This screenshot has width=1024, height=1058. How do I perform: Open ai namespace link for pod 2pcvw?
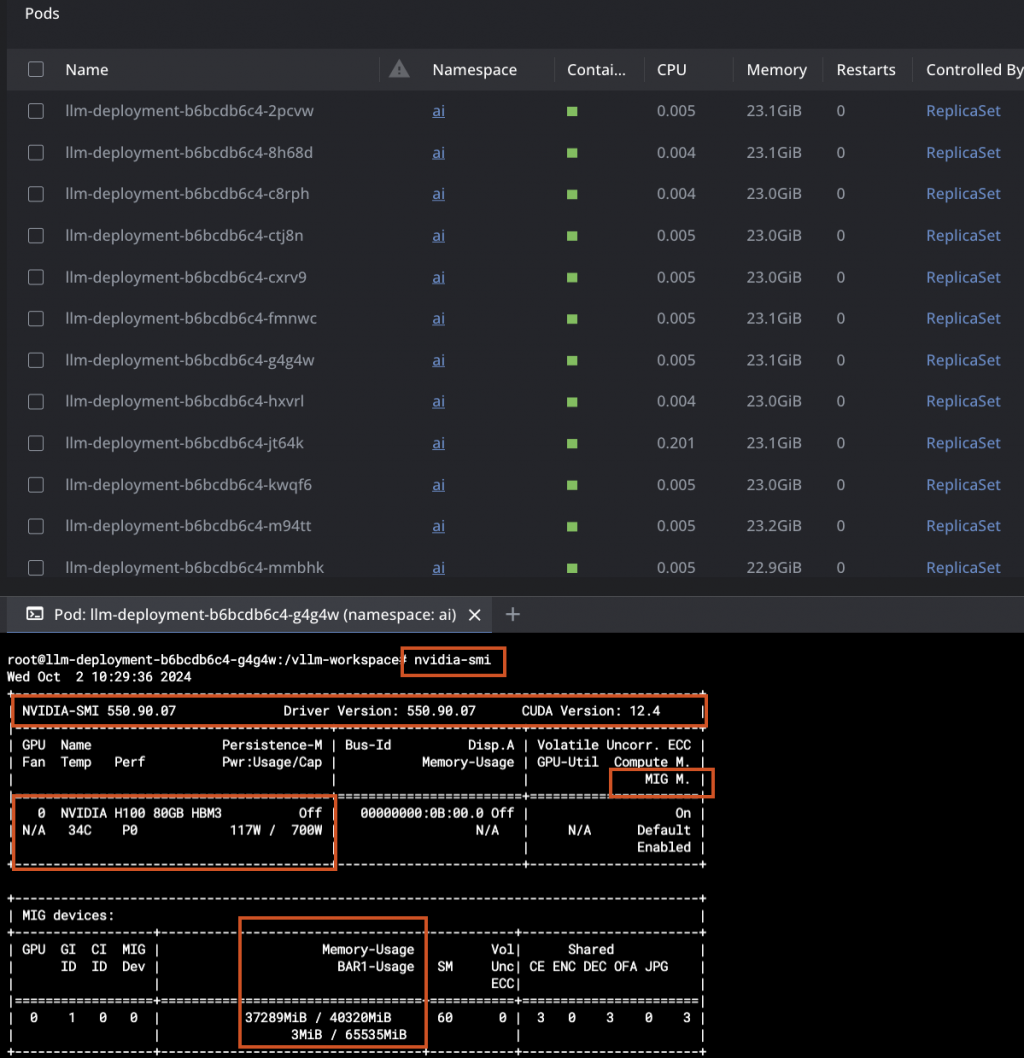(438, 111)
